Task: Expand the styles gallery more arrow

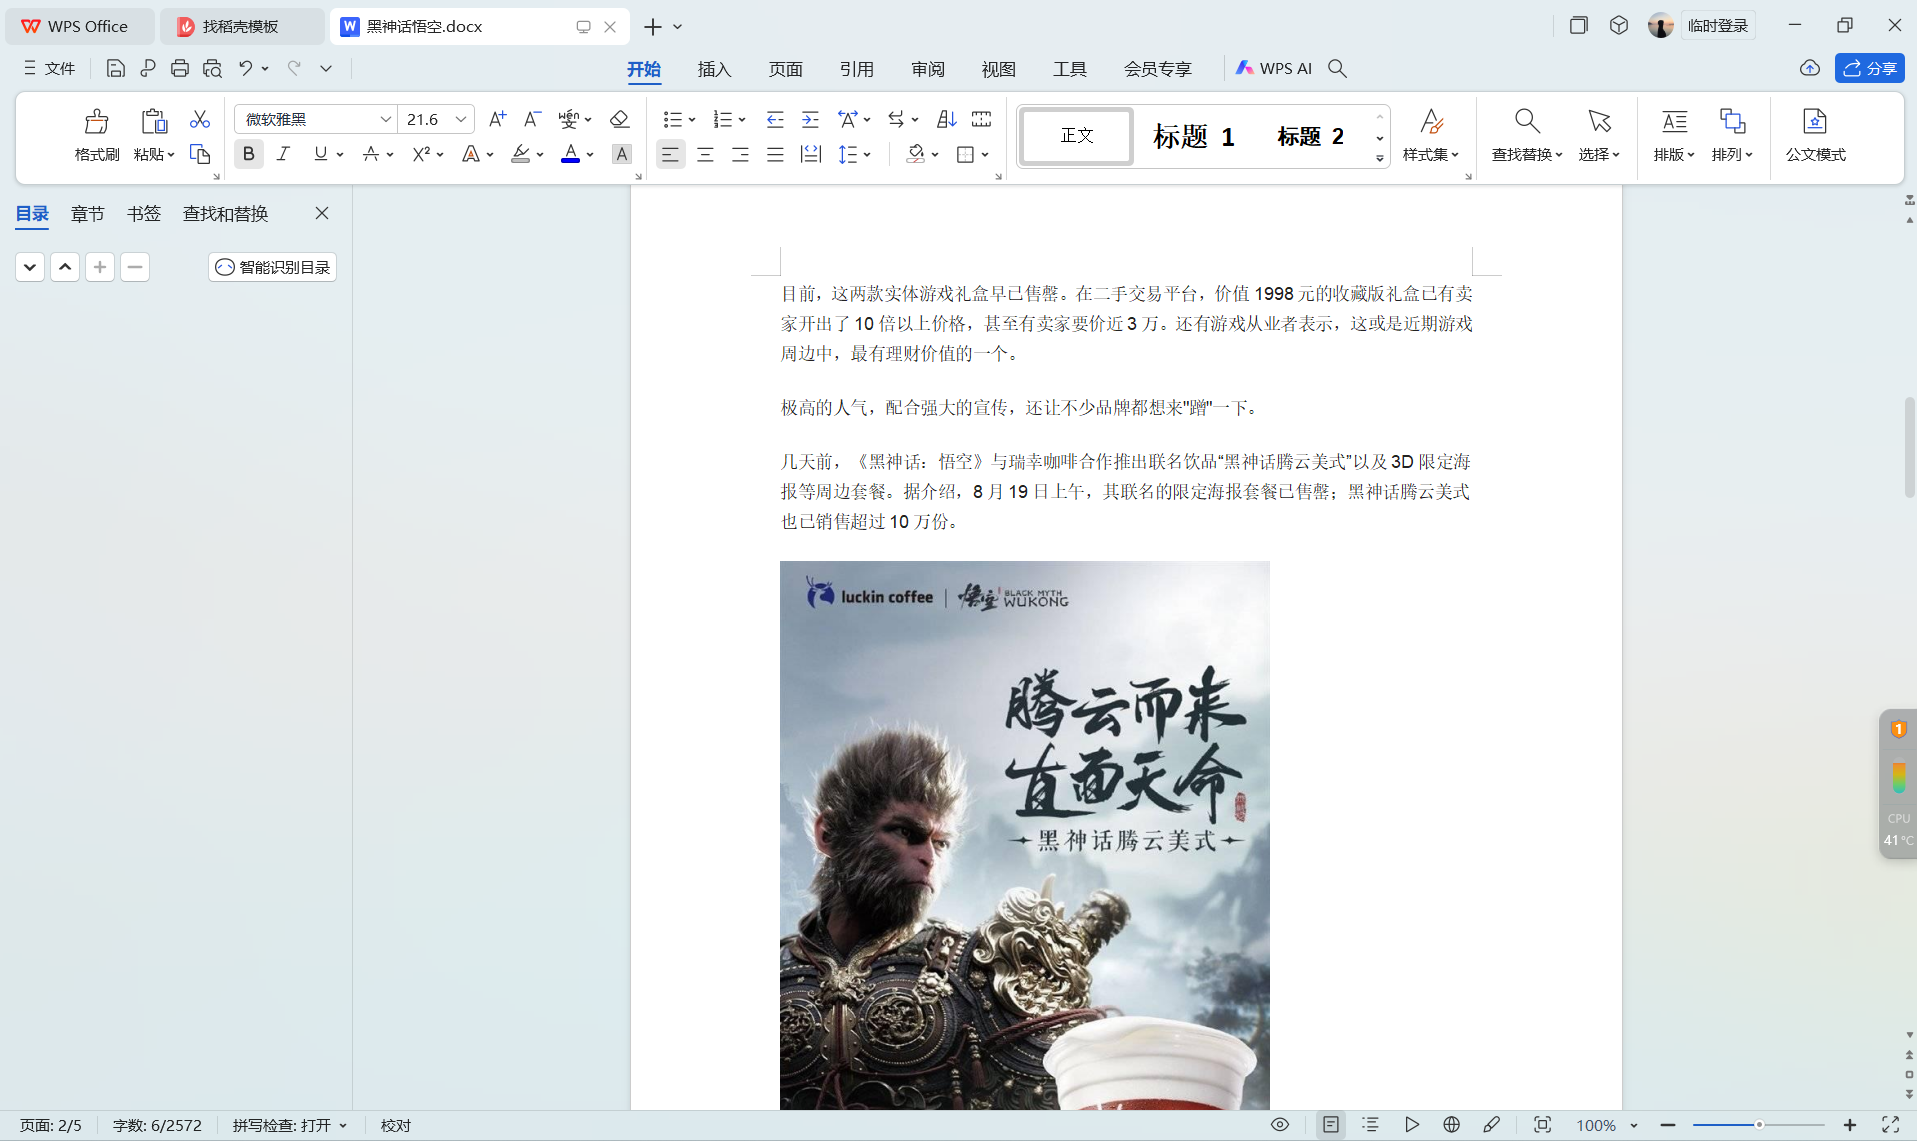Action: click(1380, 158)
